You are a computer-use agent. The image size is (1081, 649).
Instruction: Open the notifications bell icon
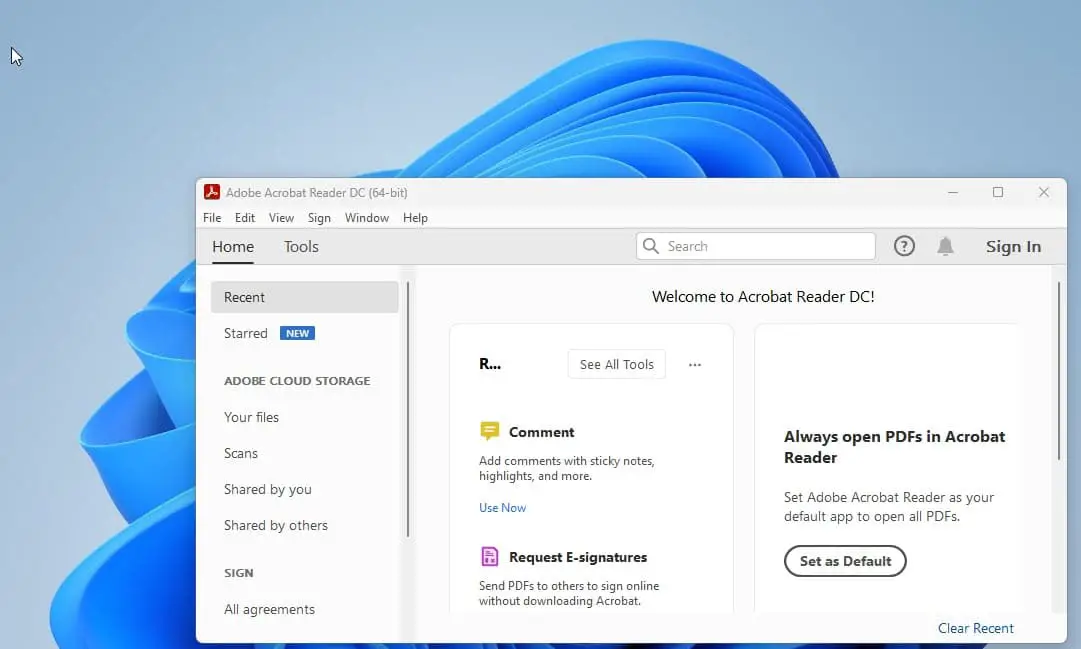coord(945,246)
